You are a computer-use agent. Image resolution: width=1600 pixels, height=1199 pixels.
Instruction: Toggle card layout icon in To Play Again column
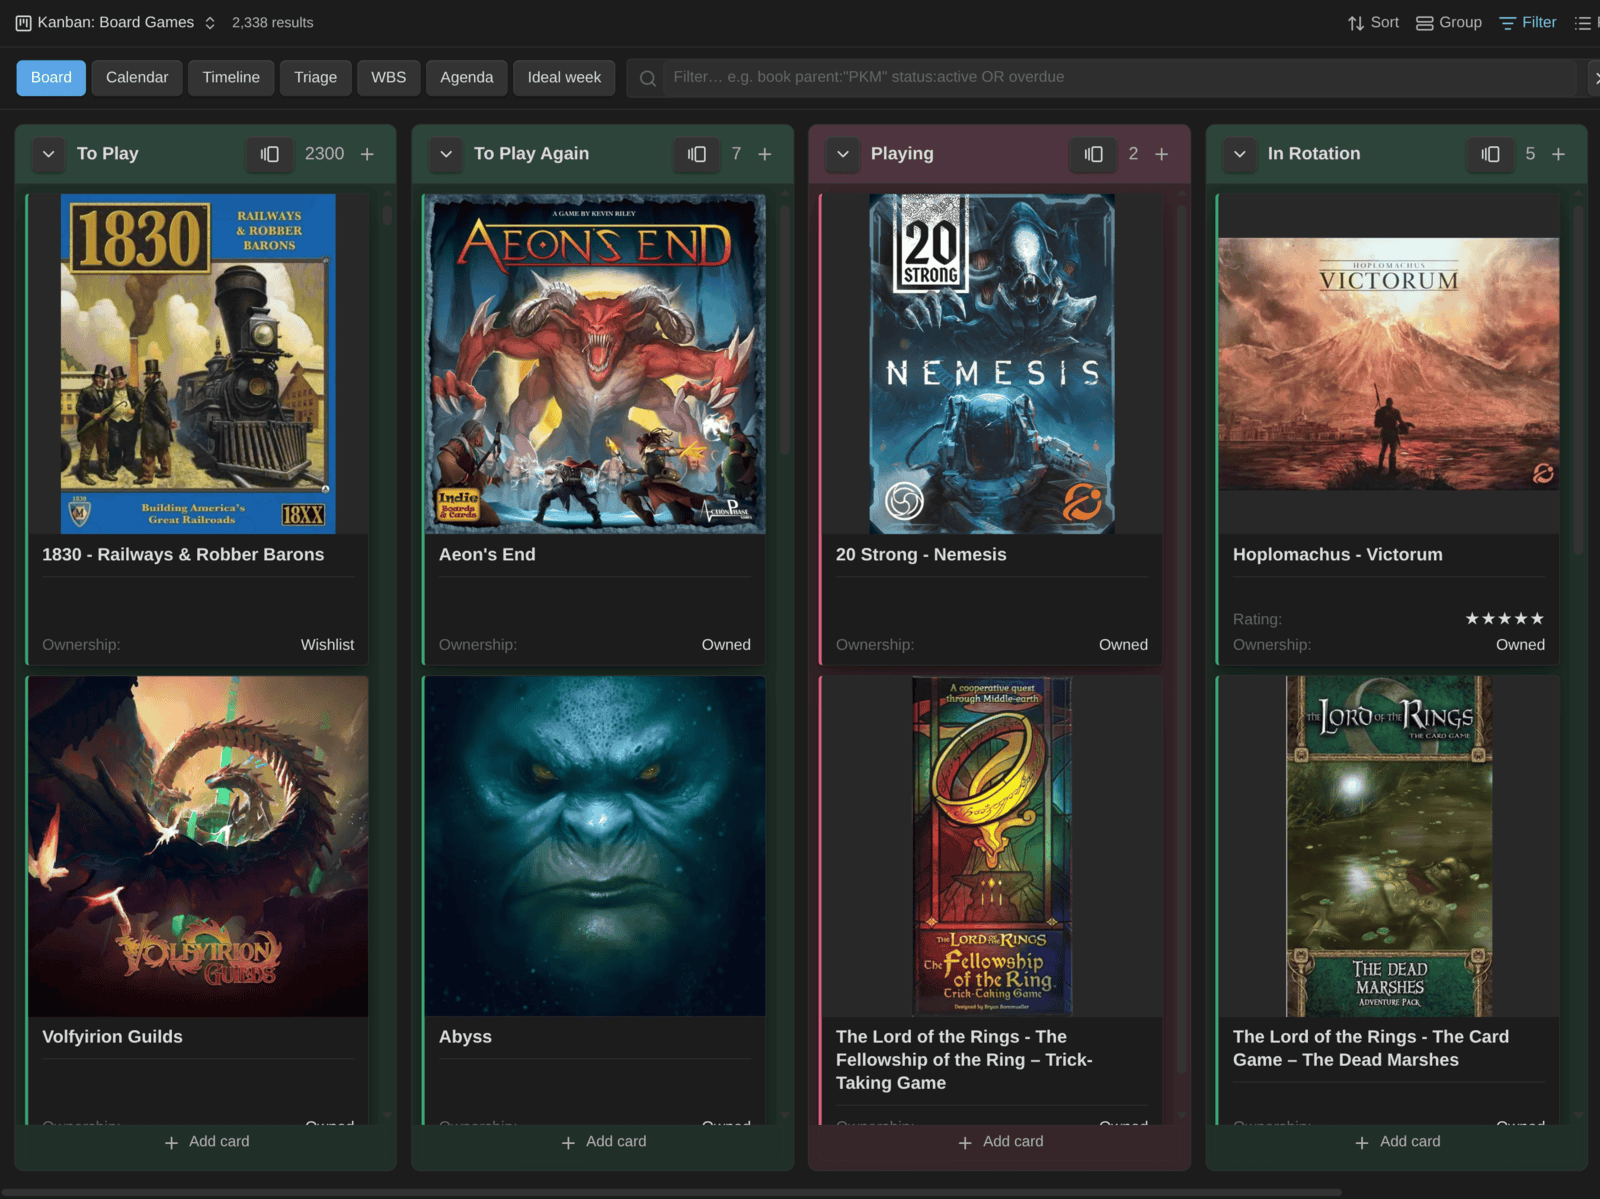click(697, 154)
